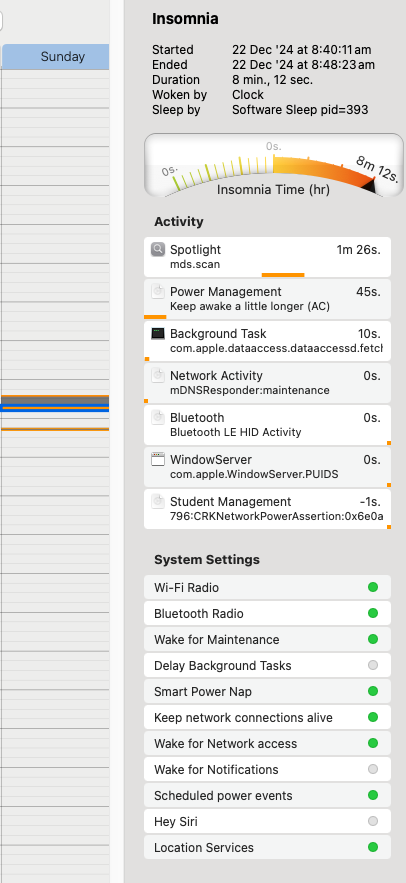Click the WindowServer window icon
The image size is (406, 883).
pyautogui.click(x=158, y=460)
